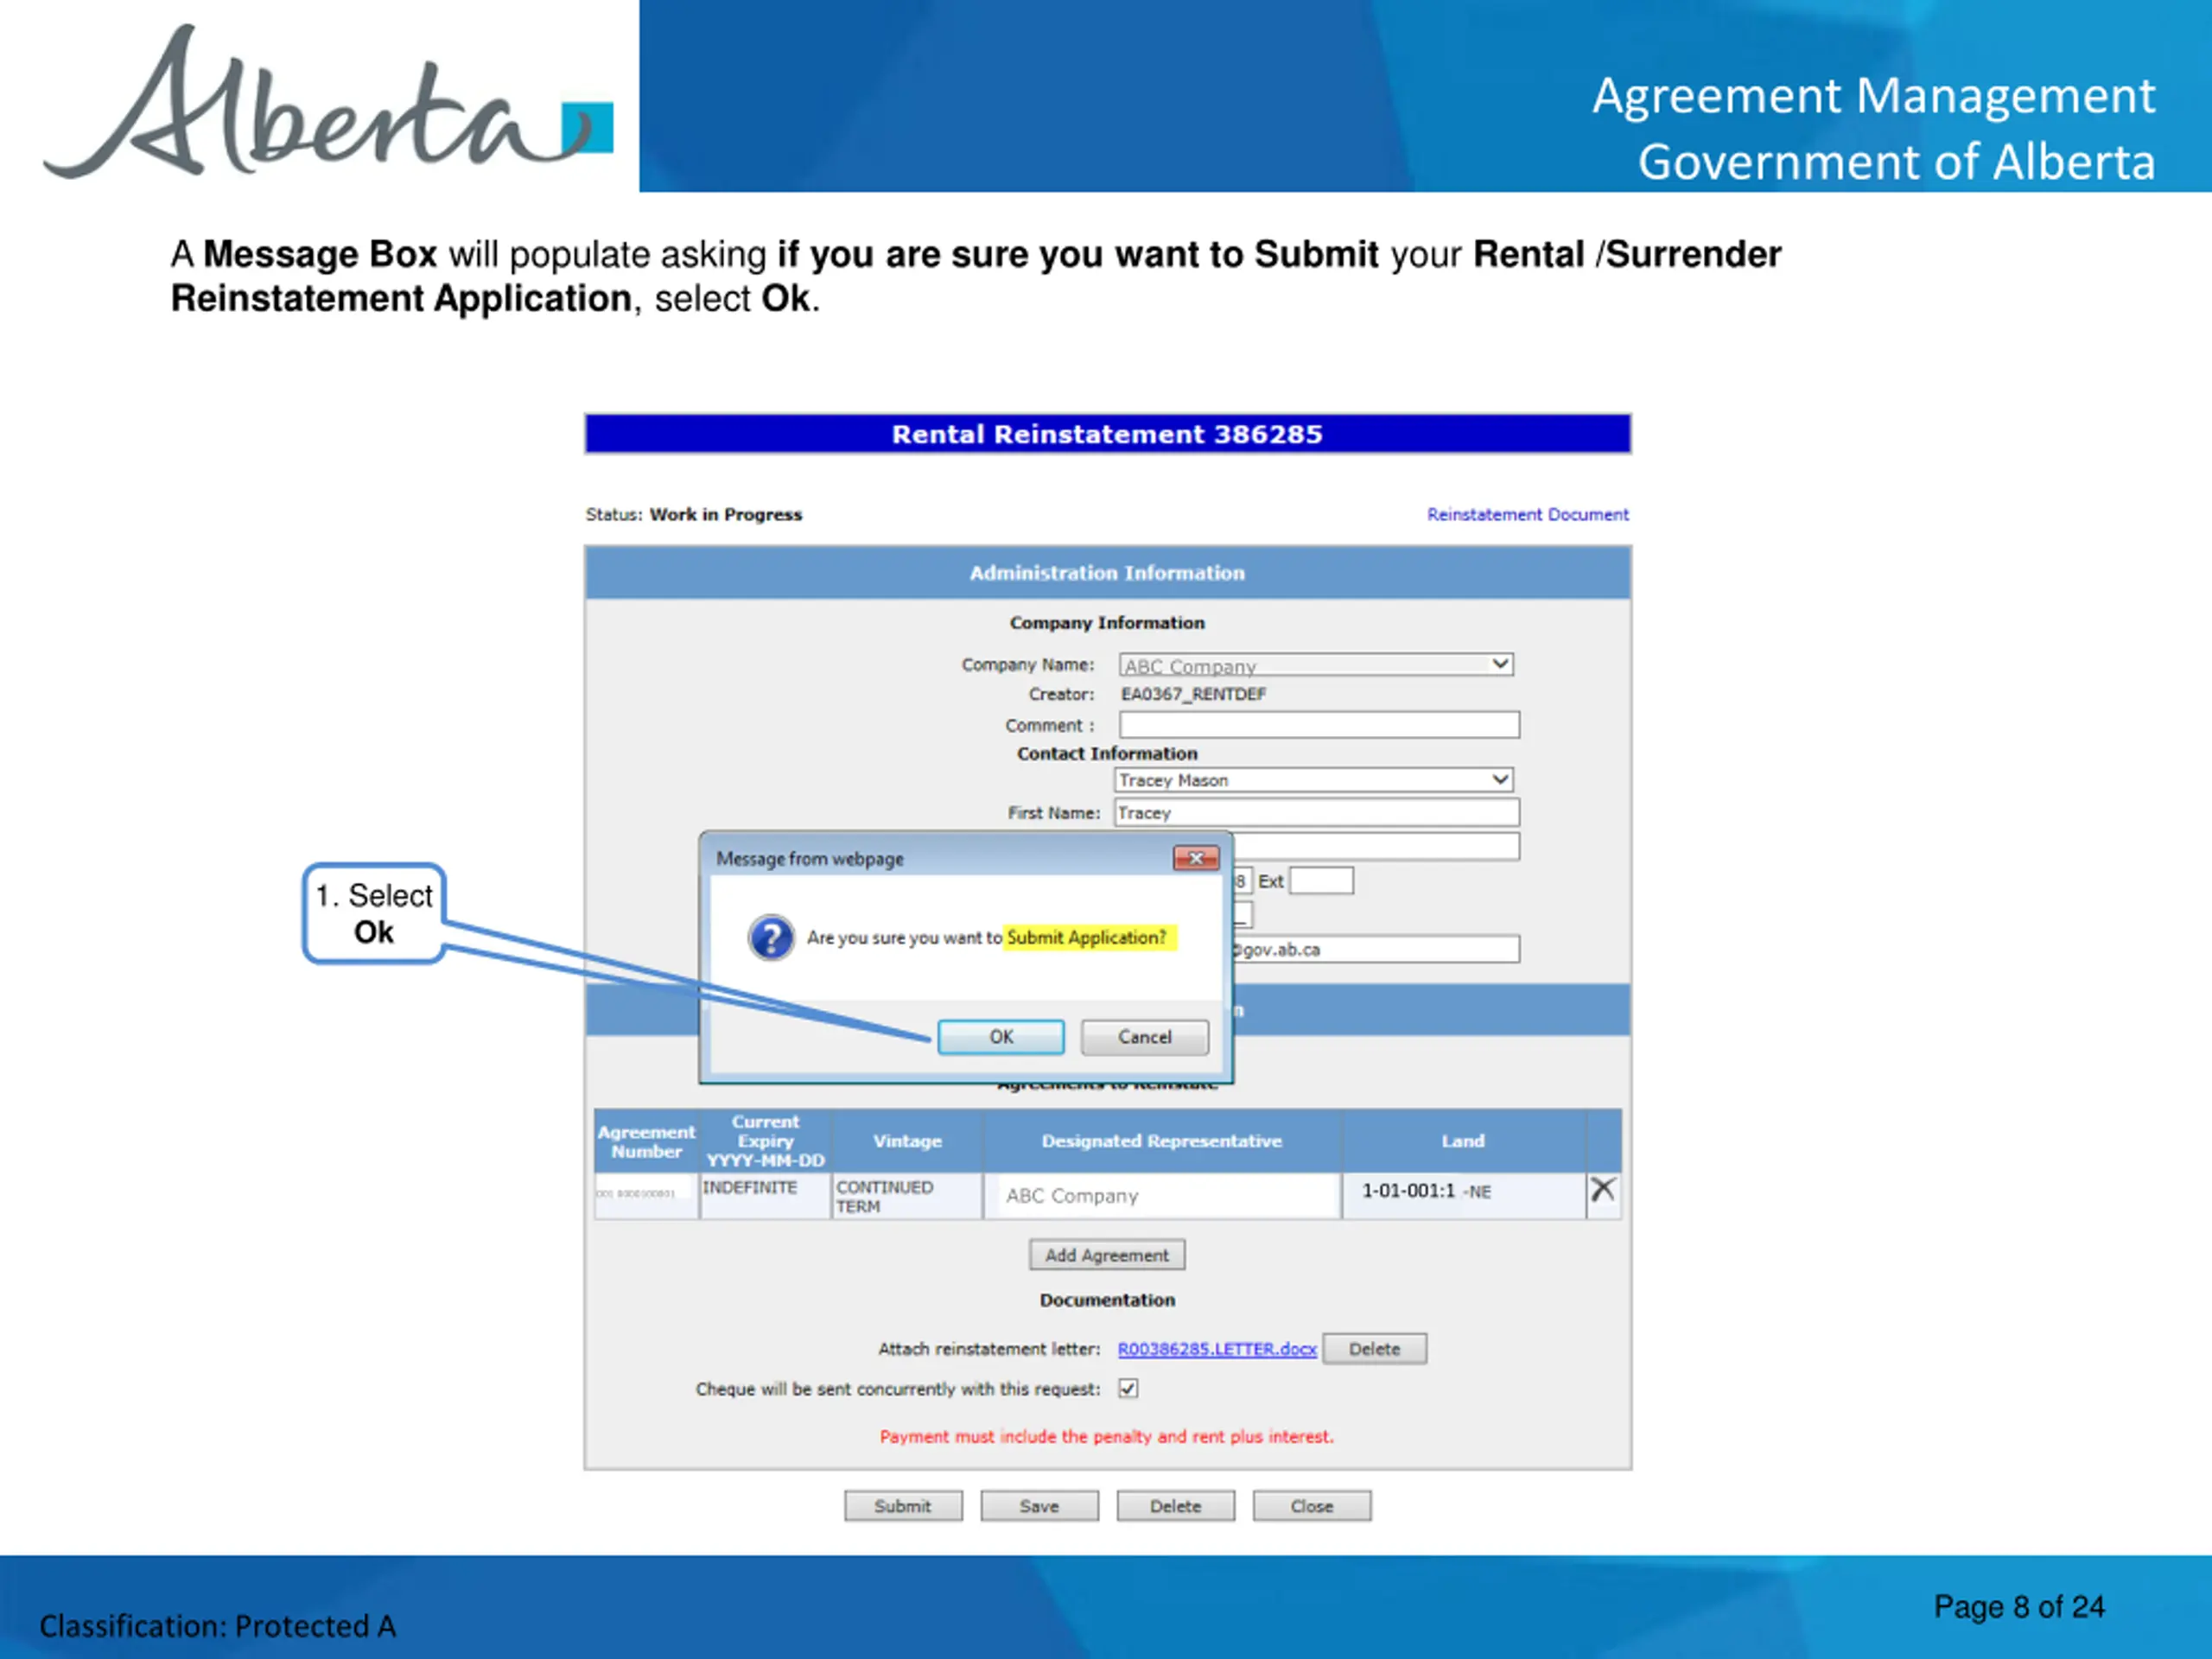Toggle cheque sent concurrently checkbox
2212x1659 pixels.
1128,1388
